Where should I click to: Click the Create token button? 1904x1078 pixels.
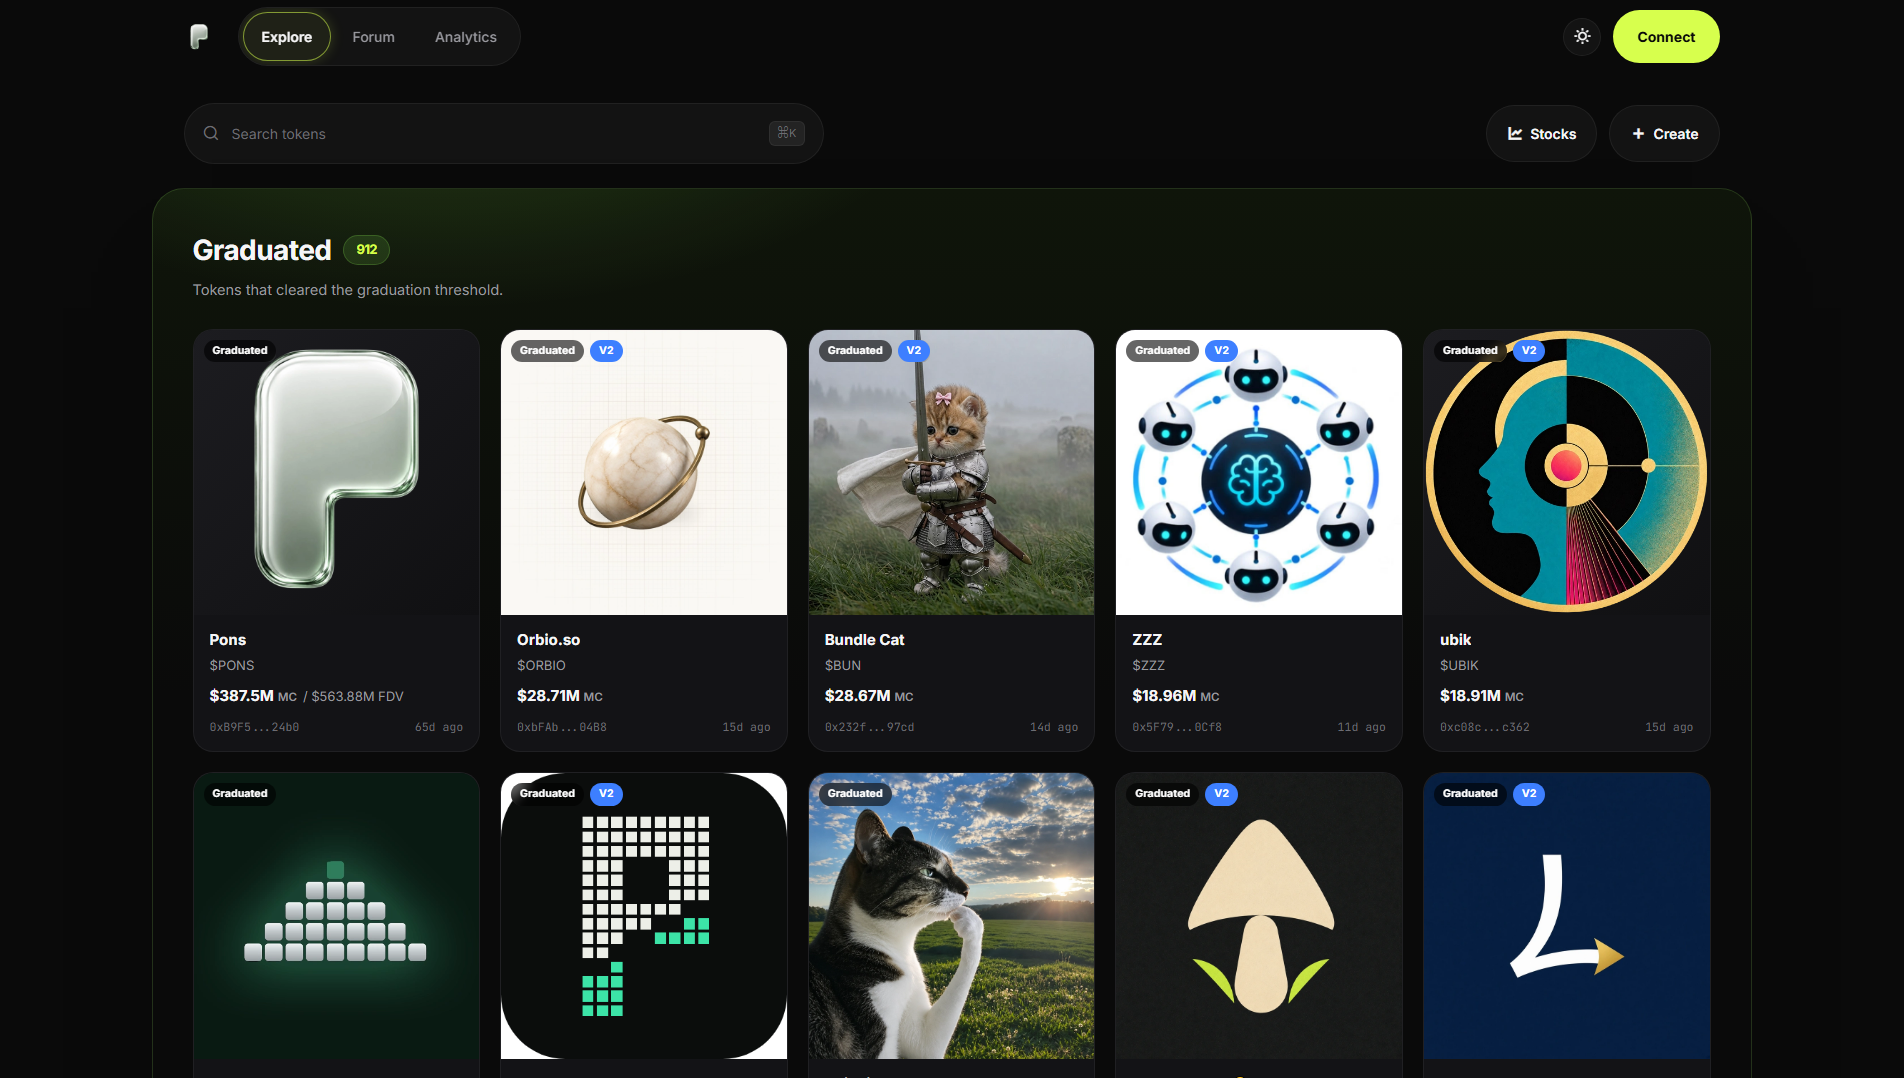tap(1664, 134)
